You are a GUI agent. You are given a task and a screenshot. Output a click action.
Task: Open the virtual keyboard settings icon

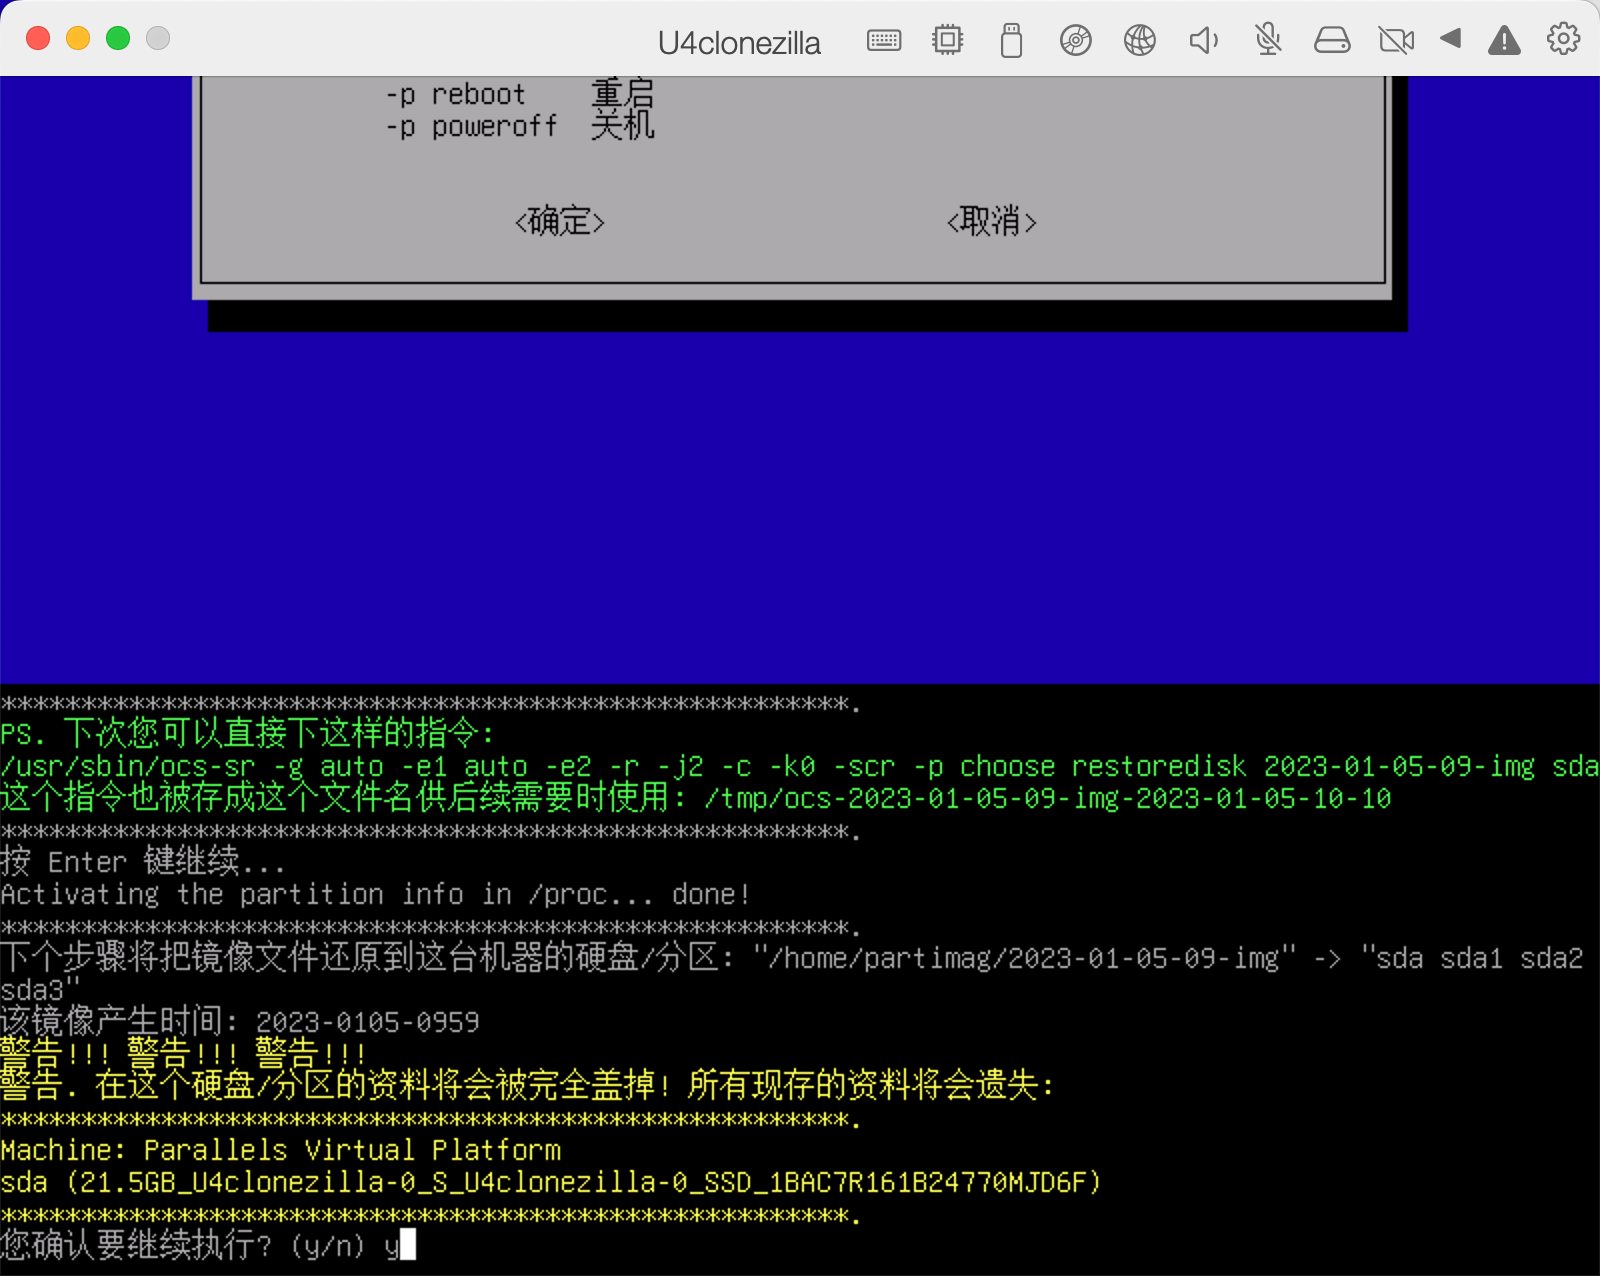884,40
